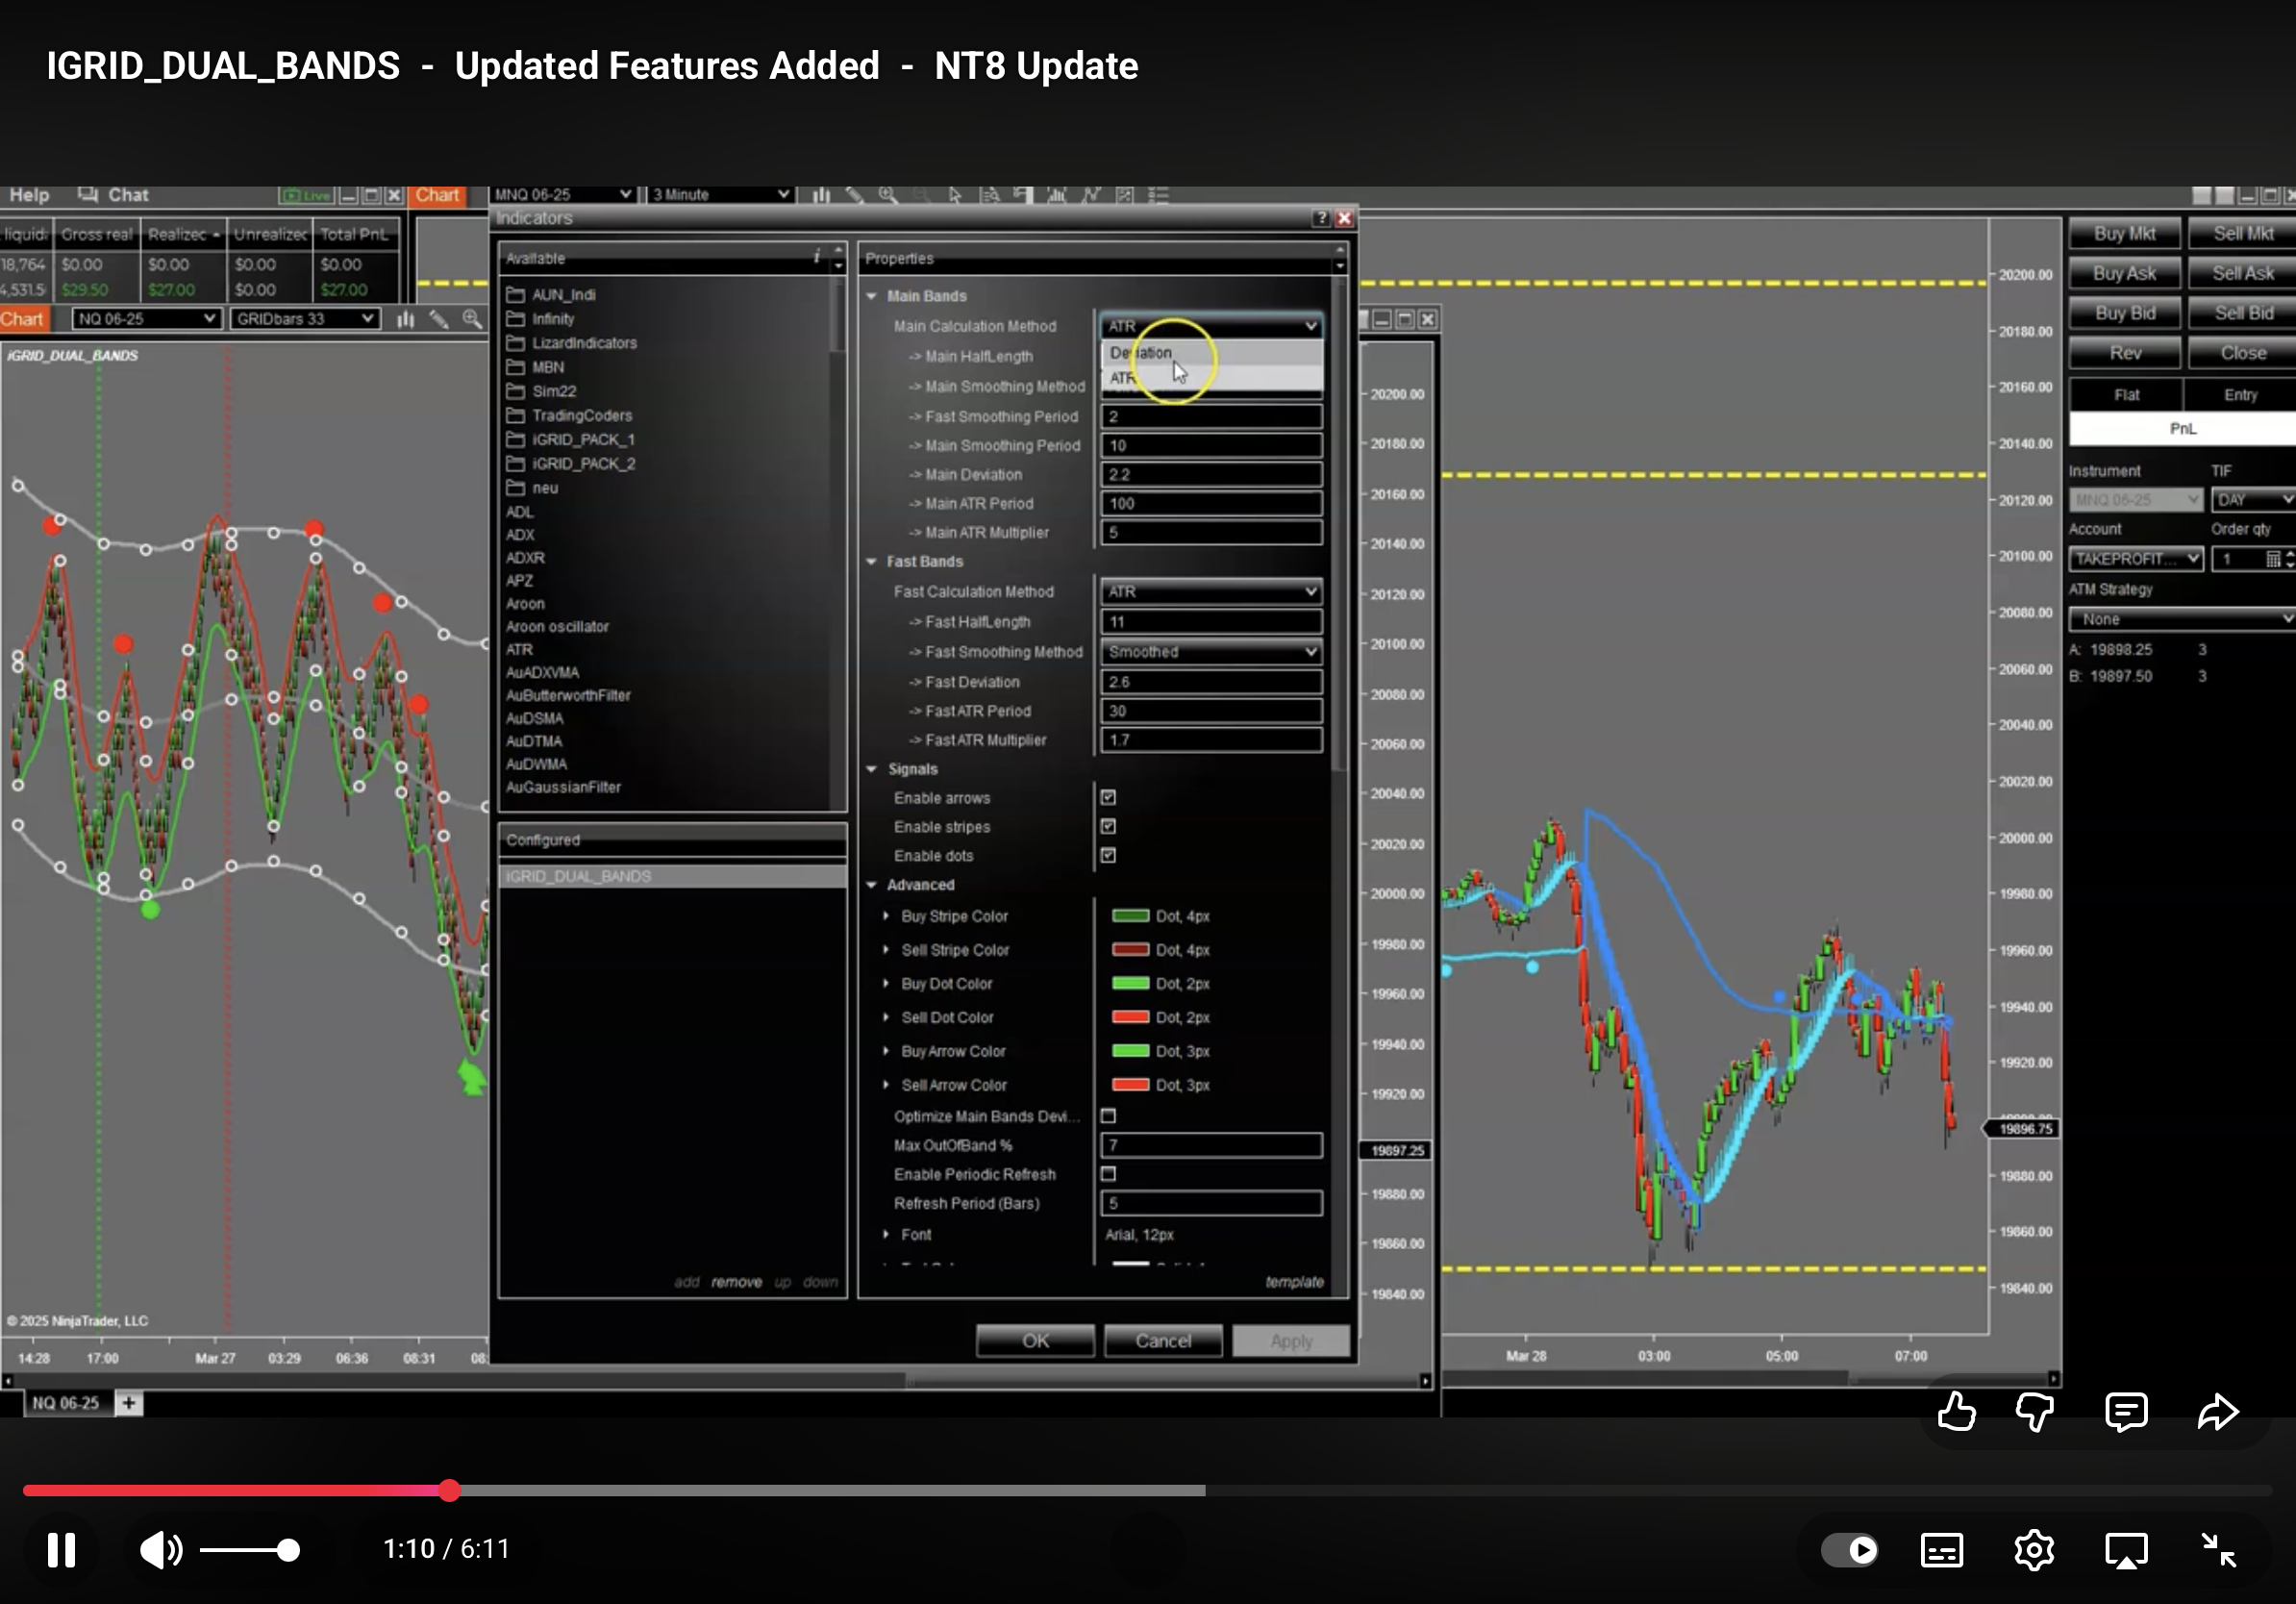The image size is (2296, 1604).
Task: Exit fullscreen mode icon
Action: 2219,1549
